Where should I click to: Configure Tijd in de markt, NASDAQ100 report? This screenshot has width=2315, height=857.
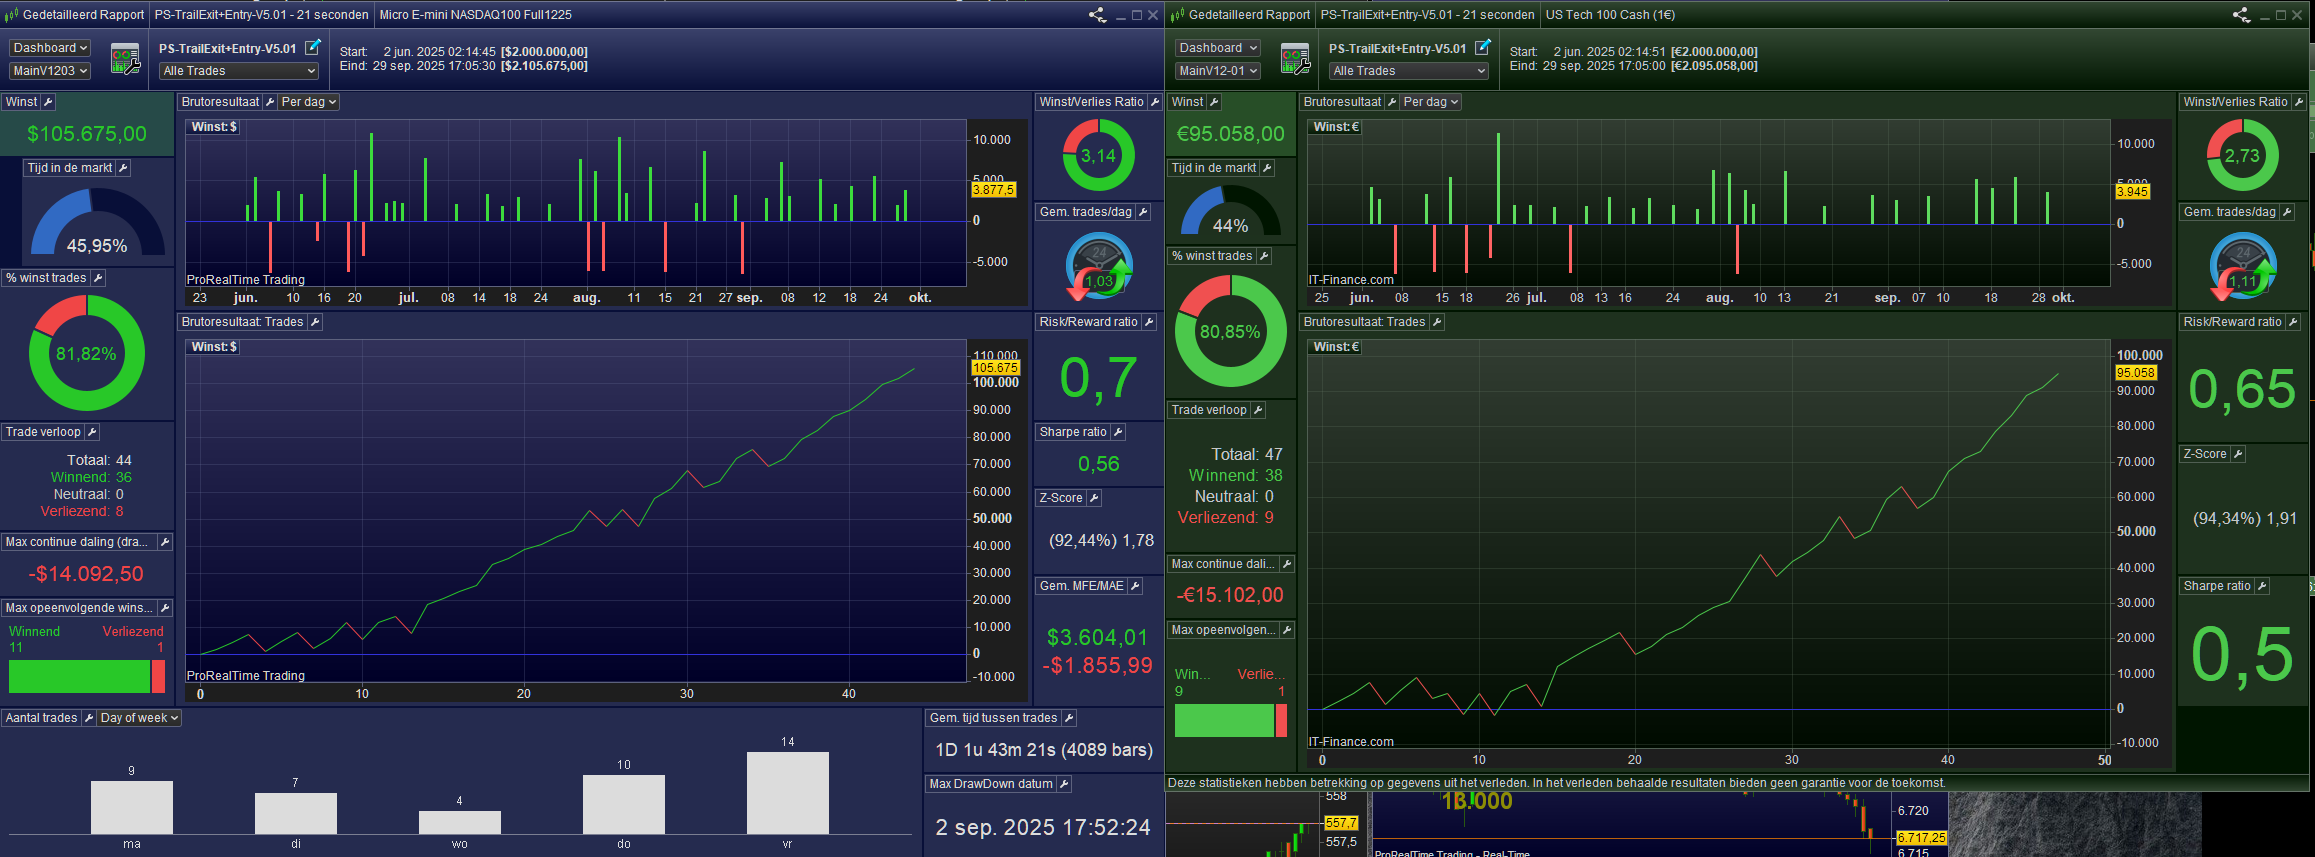123,168
